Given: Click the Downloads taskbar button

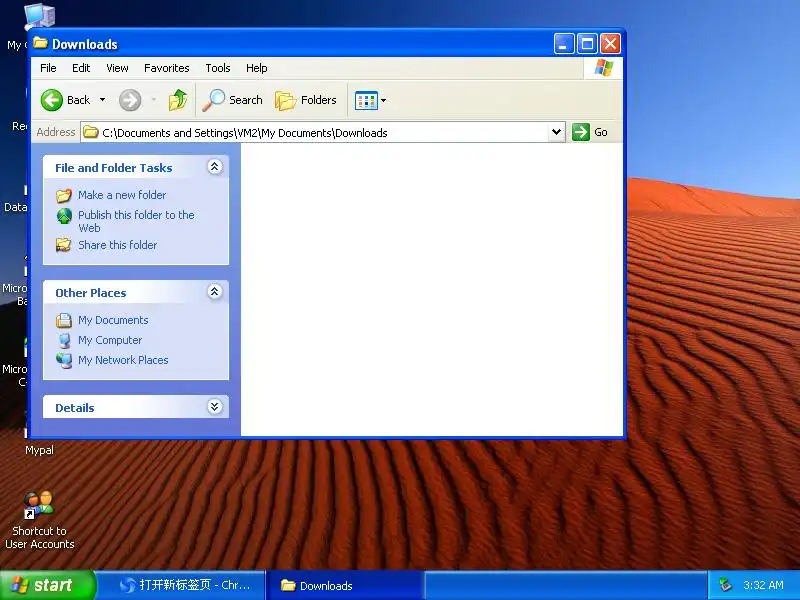Looking at the screenshot, I should click(345, 585).
